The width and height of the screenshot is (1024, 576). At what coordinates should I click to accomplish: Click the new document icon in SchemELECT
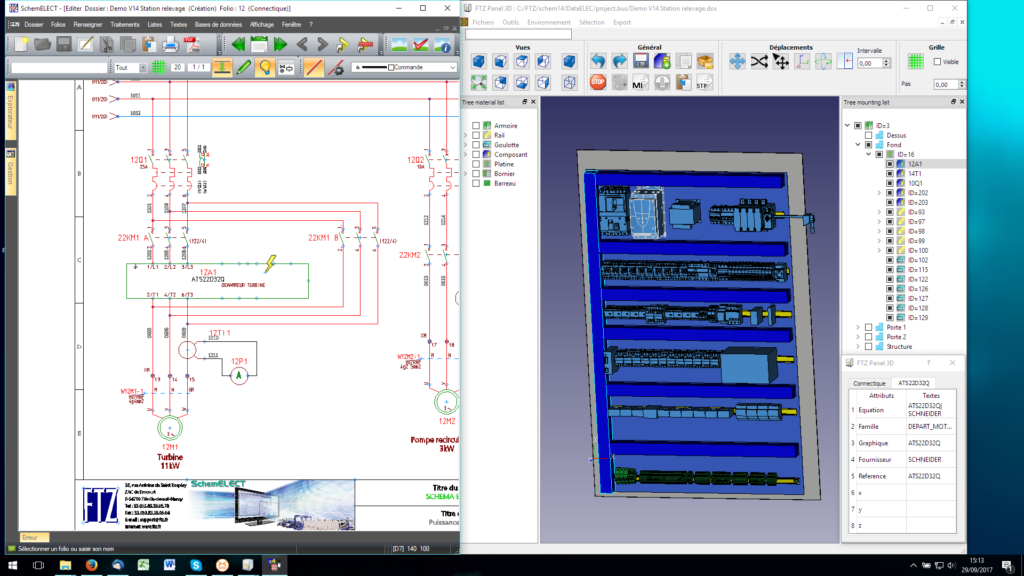(22, 44)
